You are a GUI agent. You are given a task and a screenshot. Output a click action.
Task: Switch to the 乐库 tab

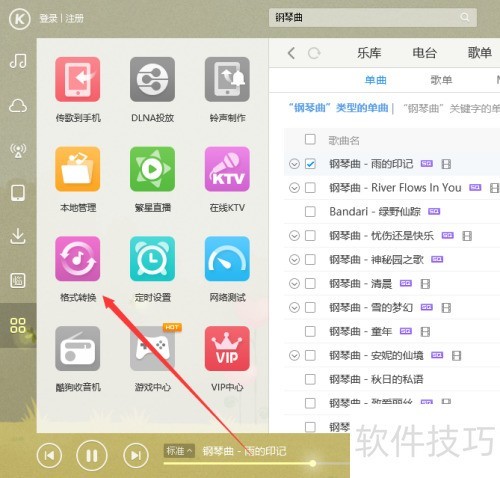369,53
